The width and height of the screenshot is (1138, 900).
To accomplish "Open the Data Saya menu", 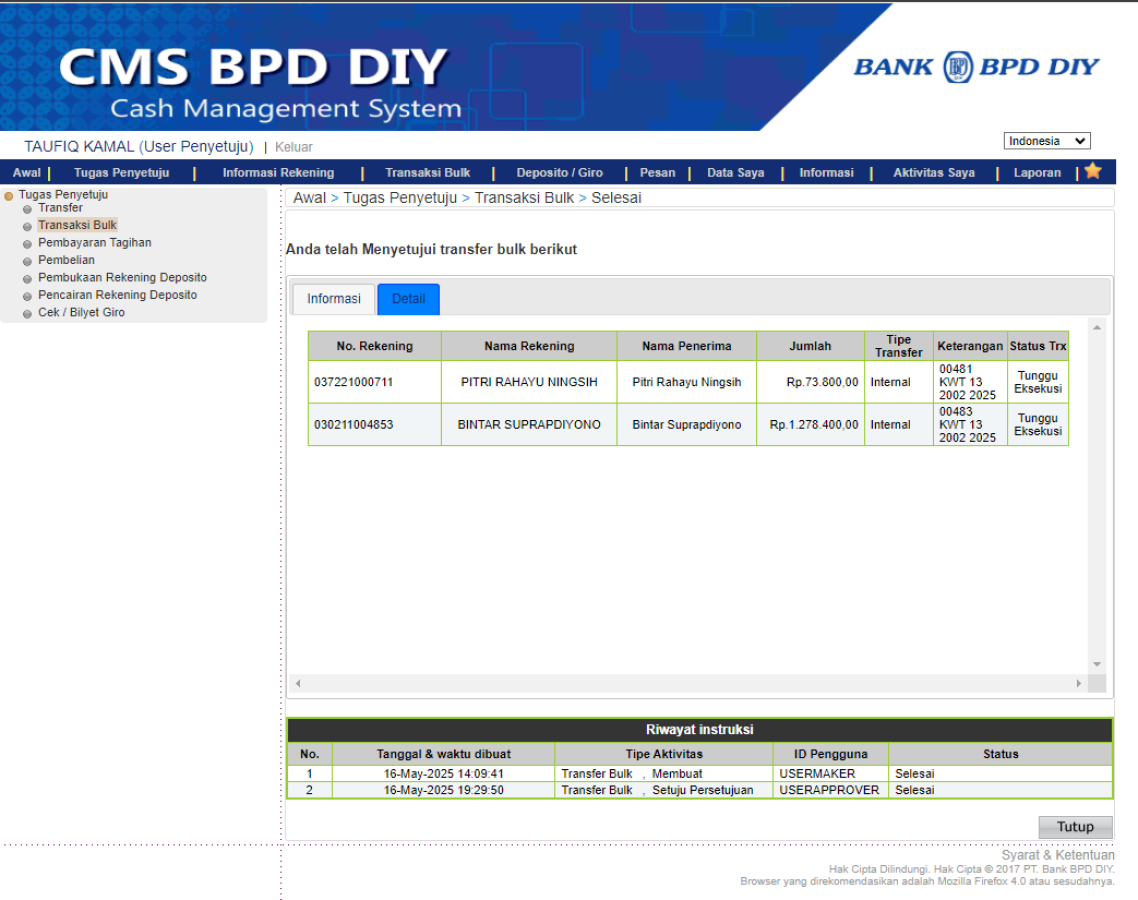I will click(735, 173).
